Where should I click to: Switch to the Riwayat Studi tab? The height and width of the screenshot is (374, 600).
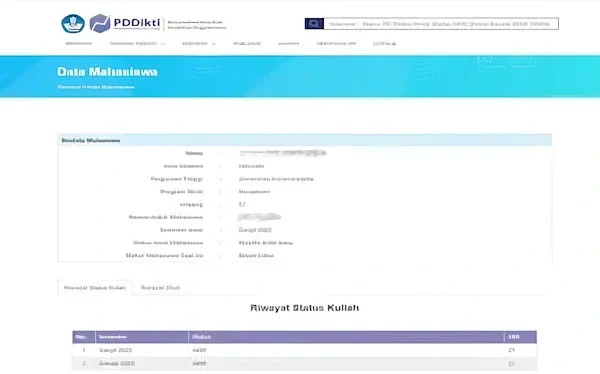(x=160, y=288)
